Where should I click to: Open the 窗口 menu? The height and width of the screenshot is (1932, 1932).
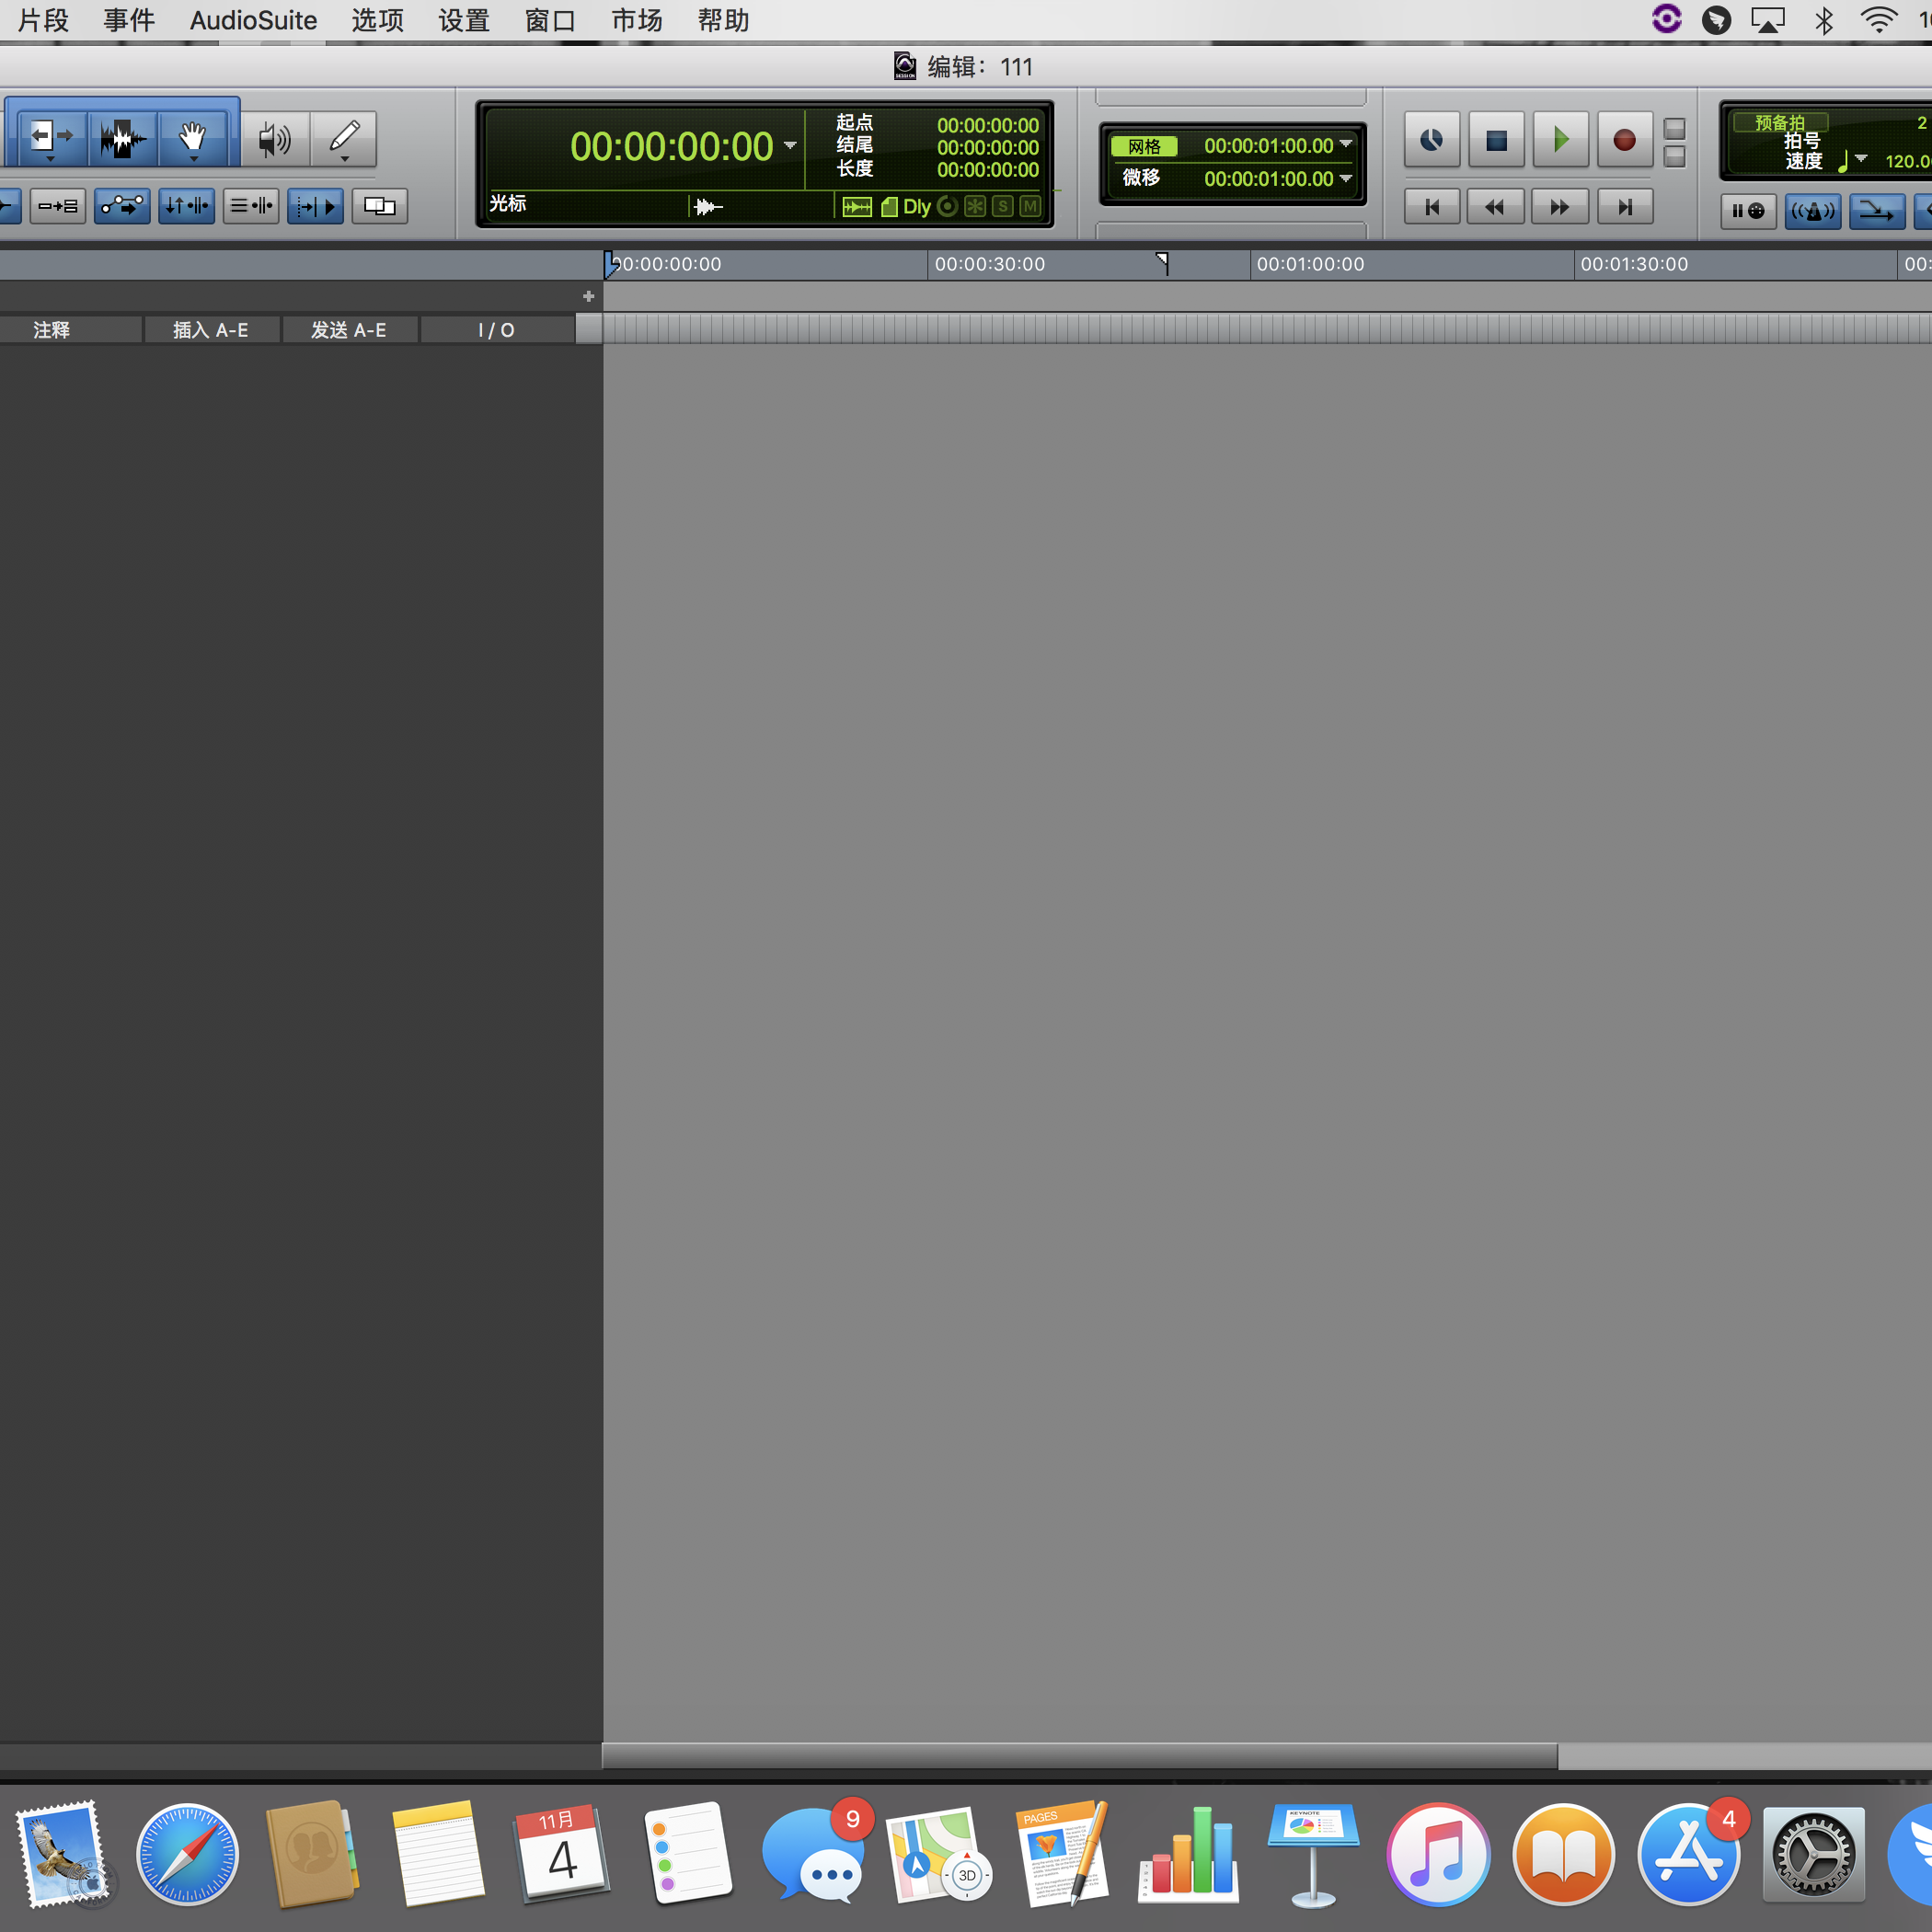pyautogui.click(x=550, y=20)
